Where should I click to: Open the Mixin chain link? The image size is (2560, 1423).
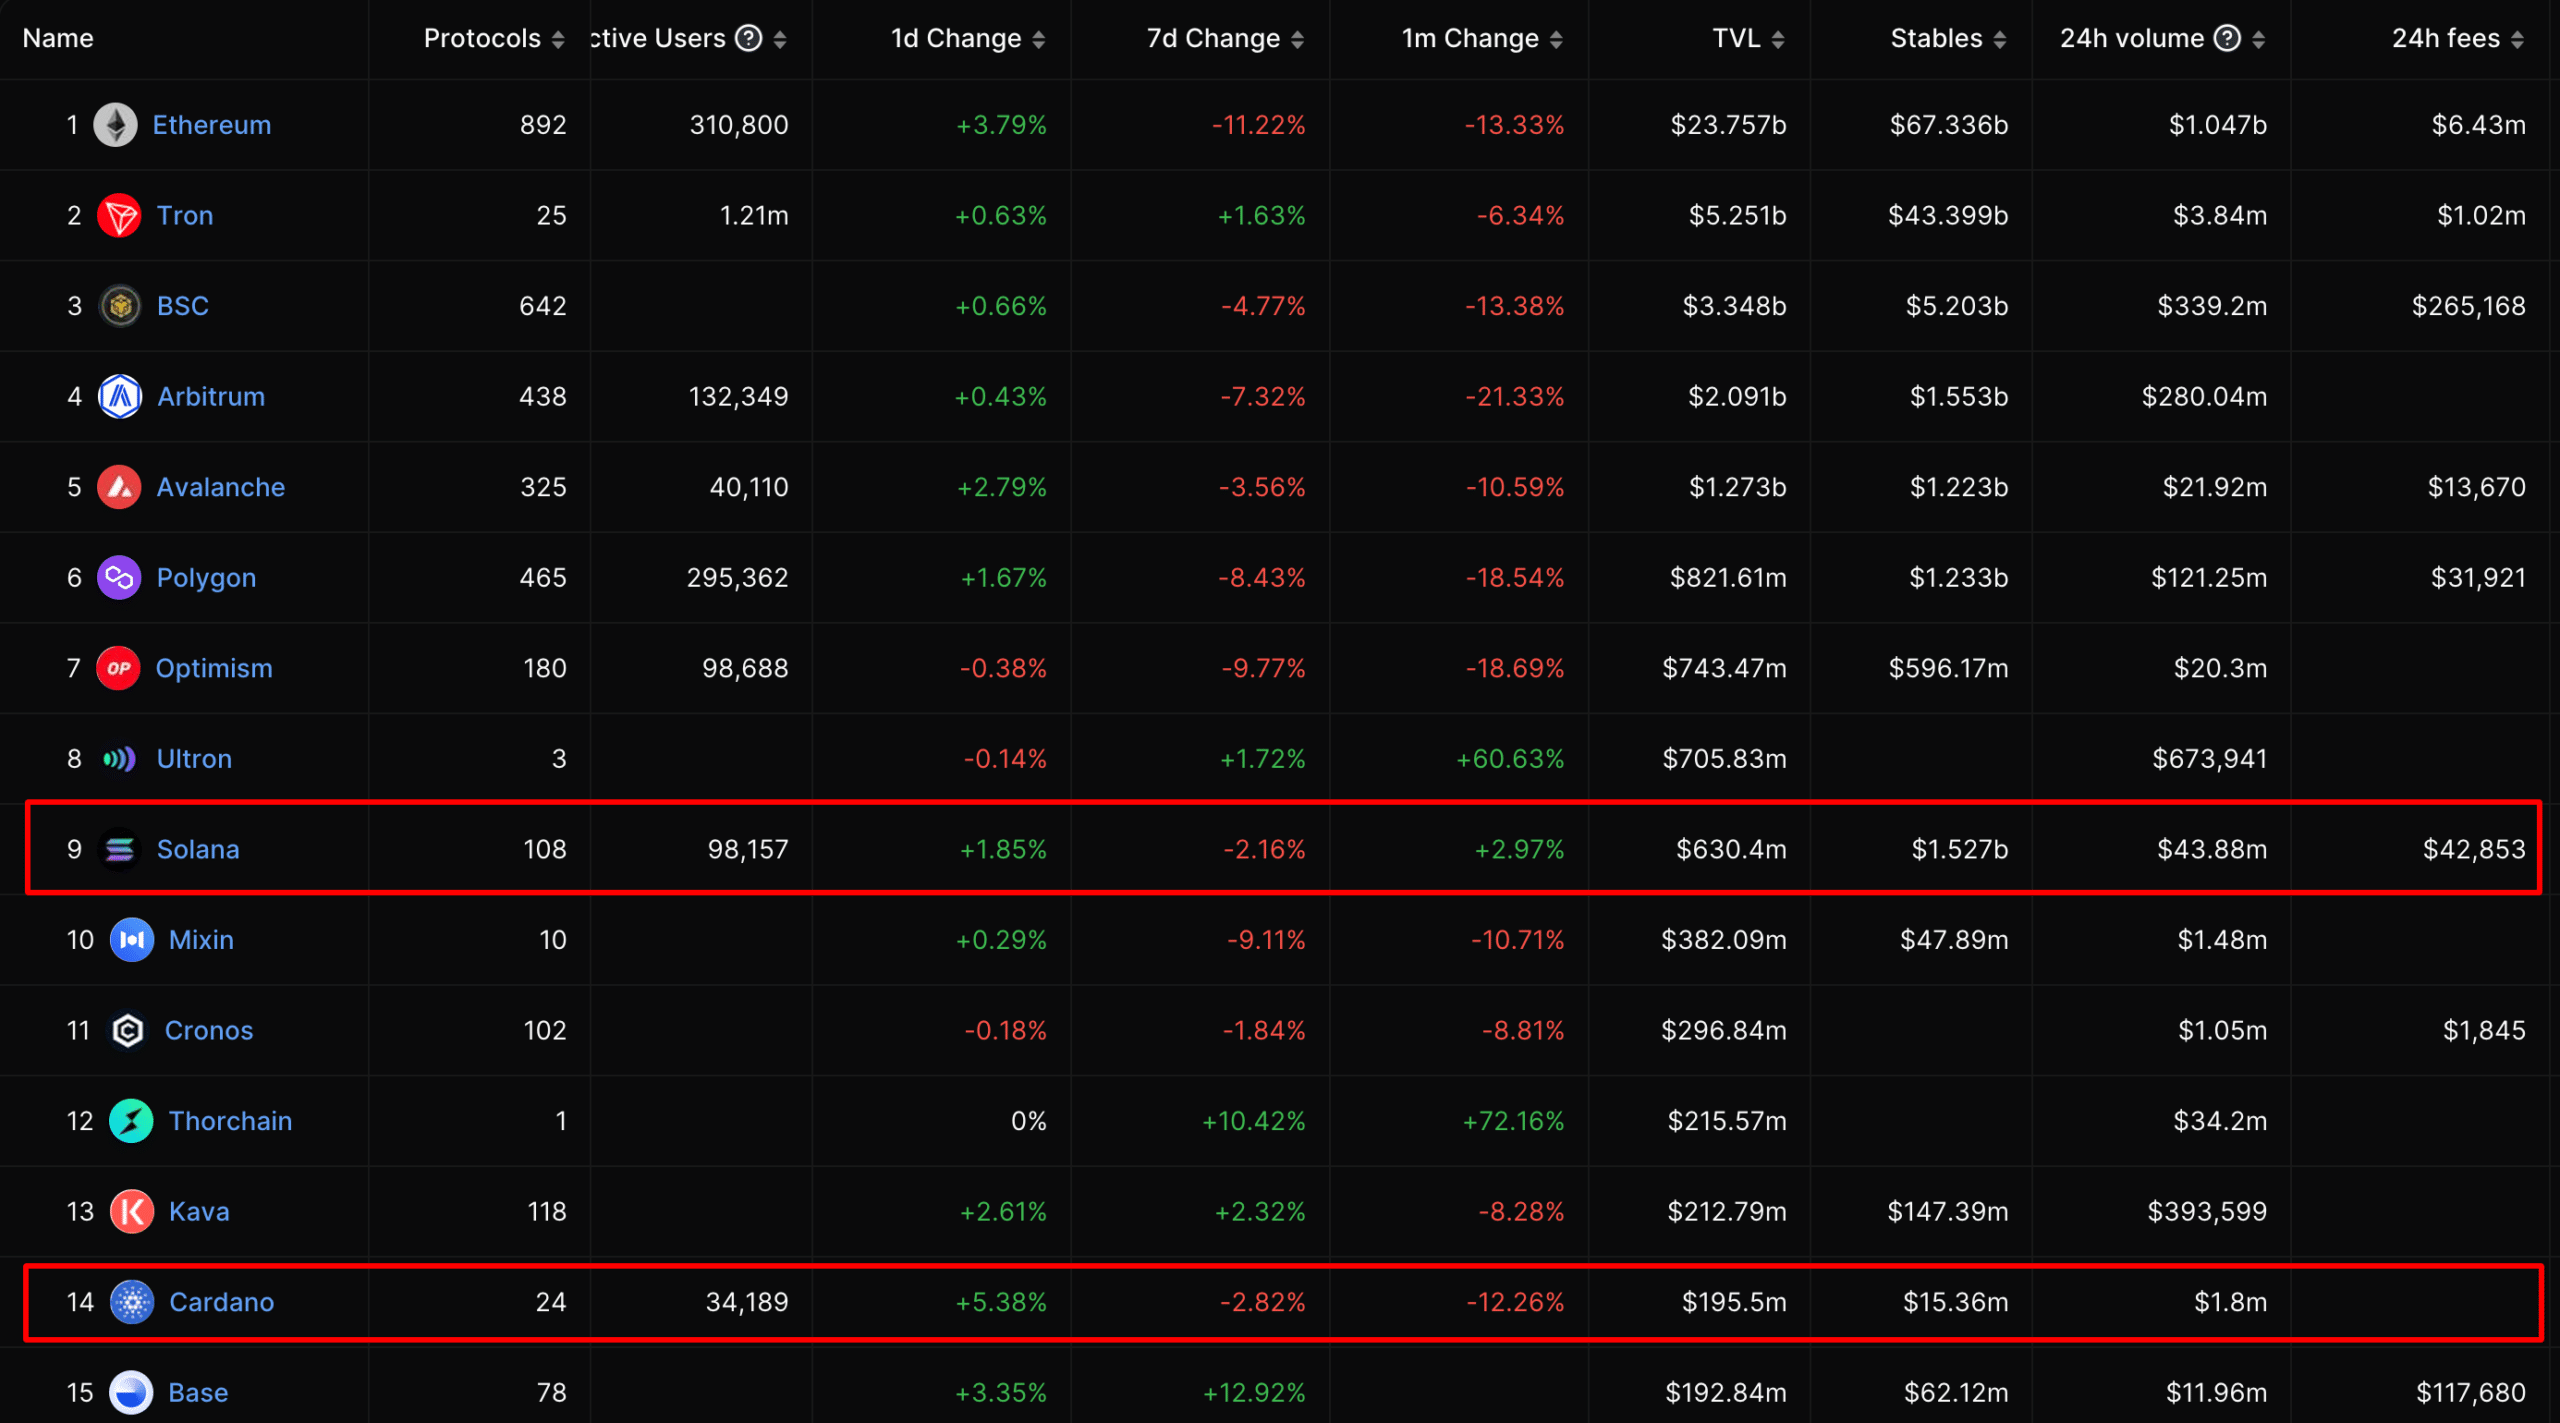pos(201,940)
